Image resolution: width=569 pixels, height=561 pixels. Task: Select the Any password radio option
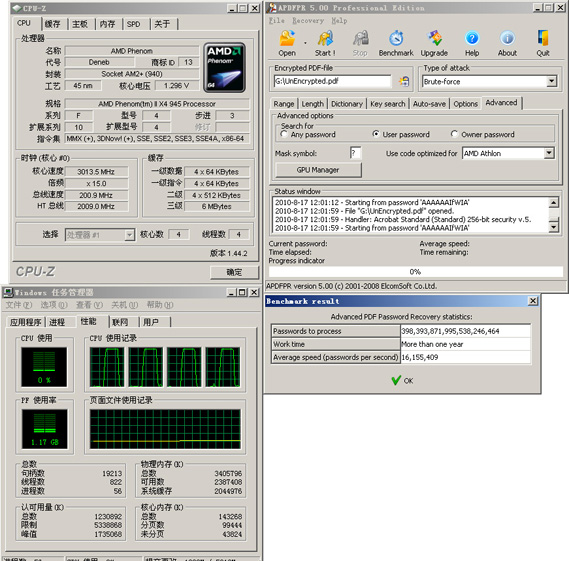pos(284,134)
